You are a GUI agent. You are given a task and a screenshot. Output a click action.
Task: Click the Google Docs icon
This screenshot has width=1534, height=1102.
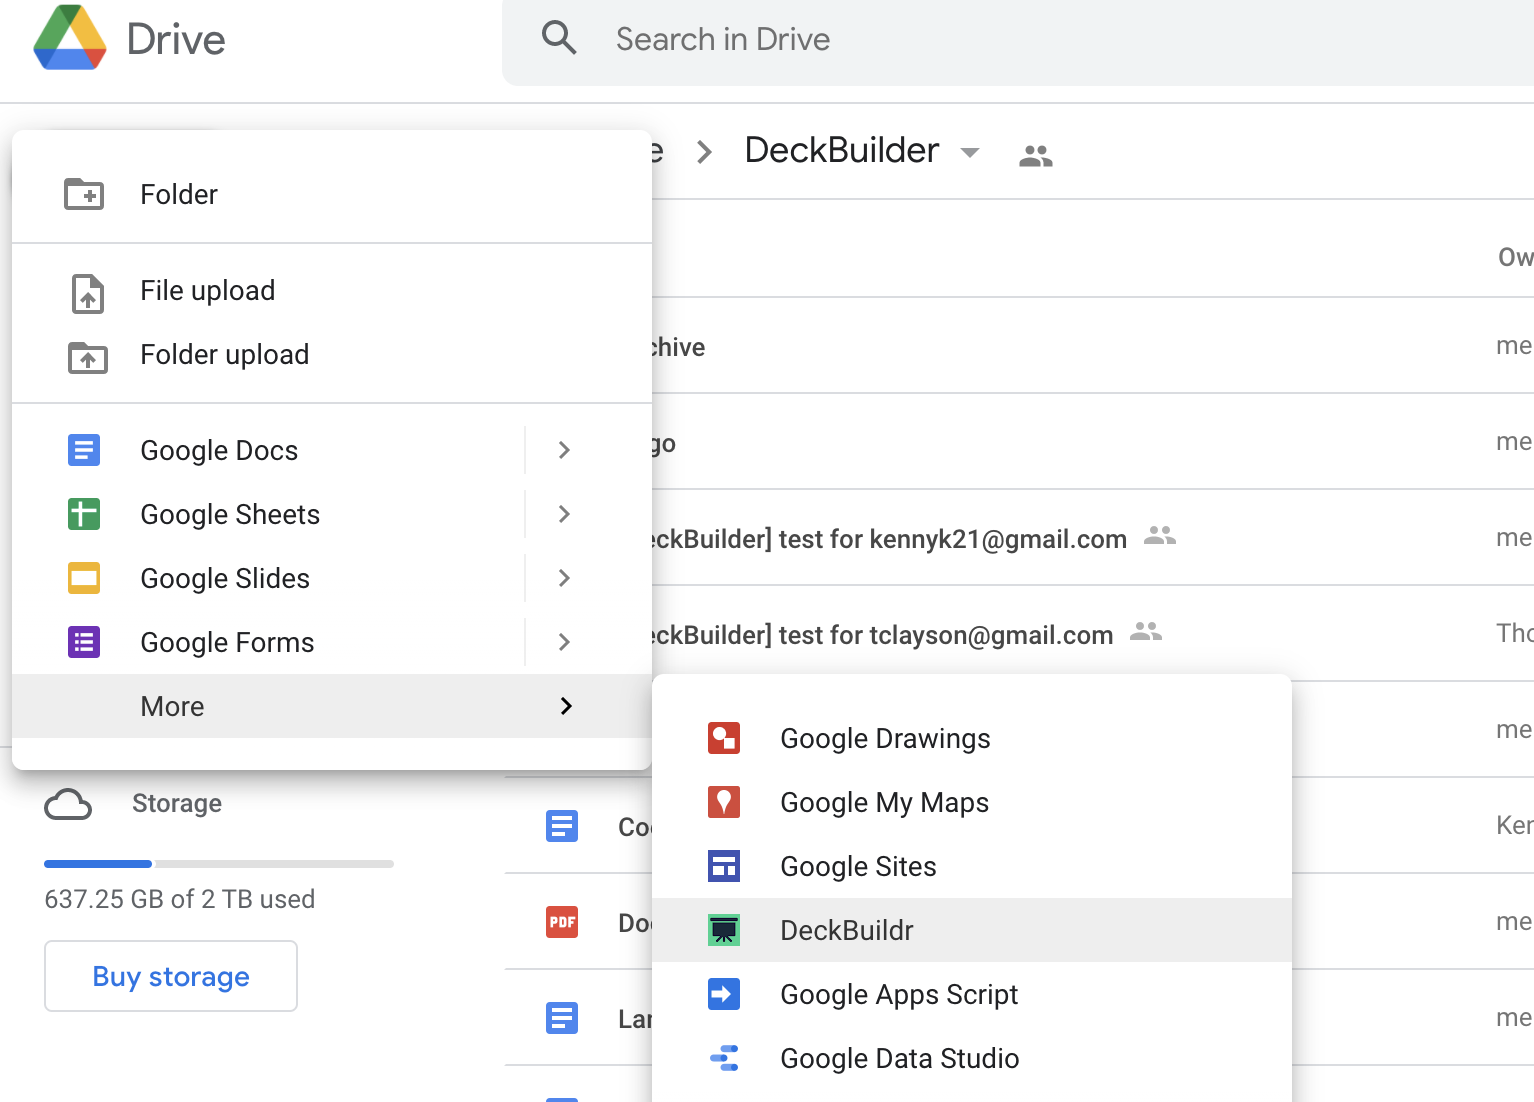click(x=84, y=450)
